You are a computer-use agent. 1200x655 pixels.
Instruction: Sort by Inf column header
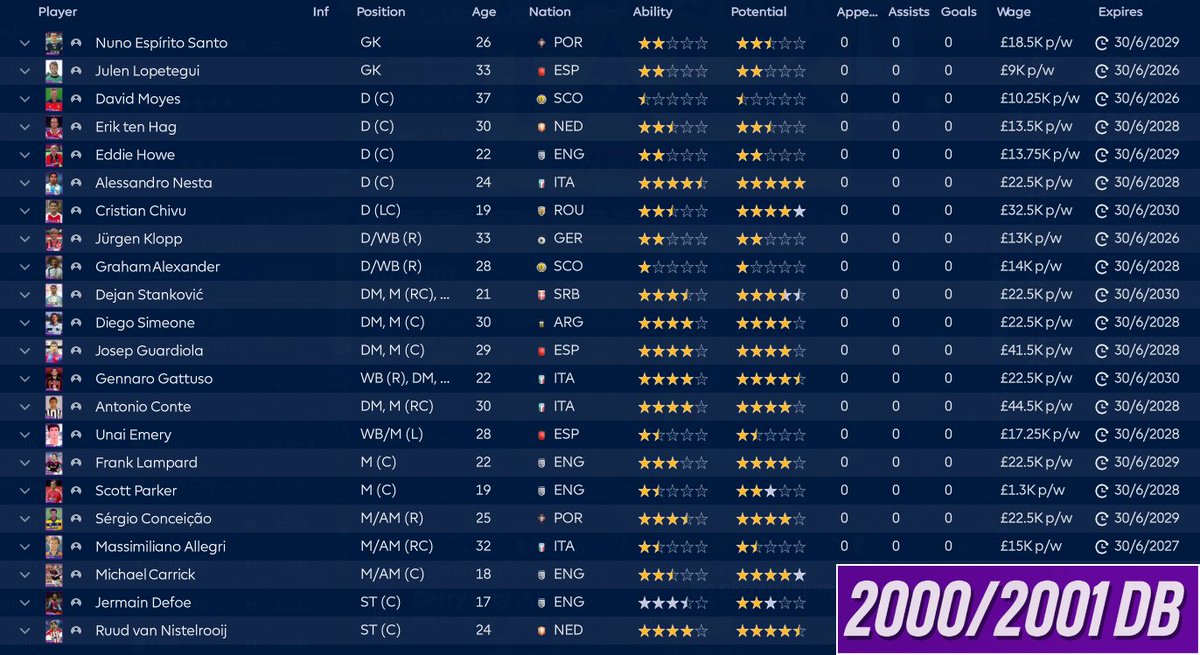pos(320,12)
